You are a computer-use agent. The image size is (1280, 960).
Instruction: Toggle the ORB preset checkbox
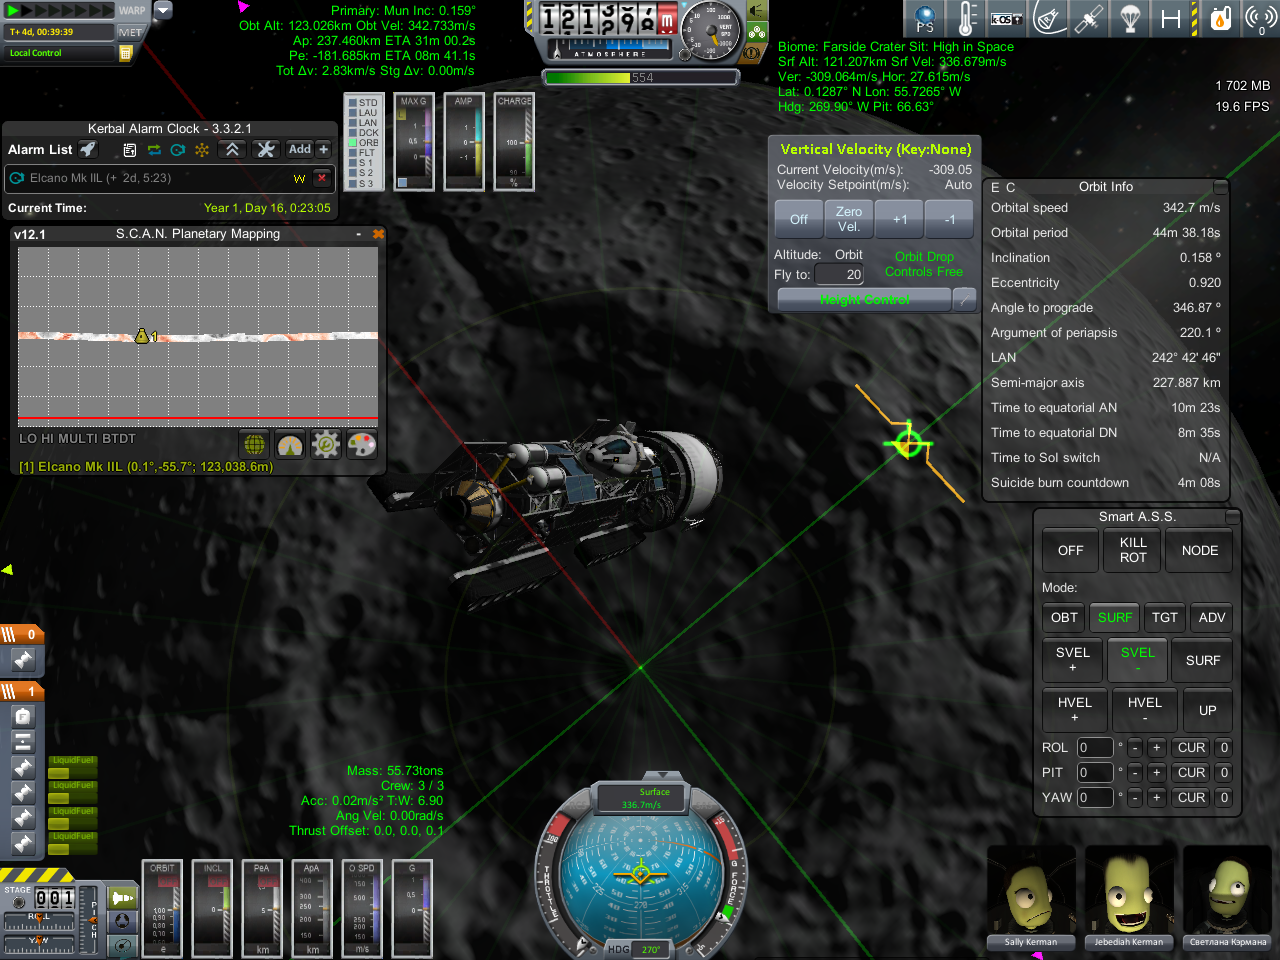click(352, 143)
